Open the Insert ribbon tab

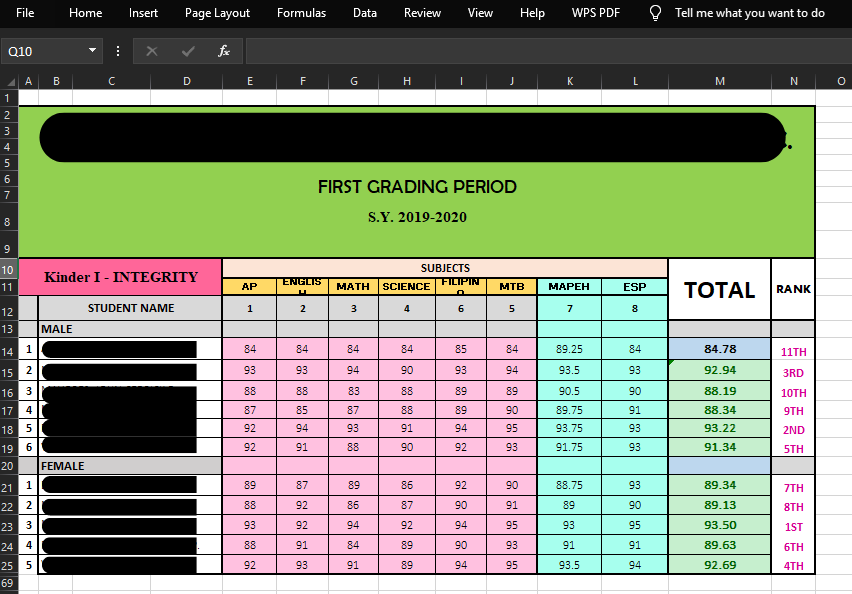click(143, 13)
